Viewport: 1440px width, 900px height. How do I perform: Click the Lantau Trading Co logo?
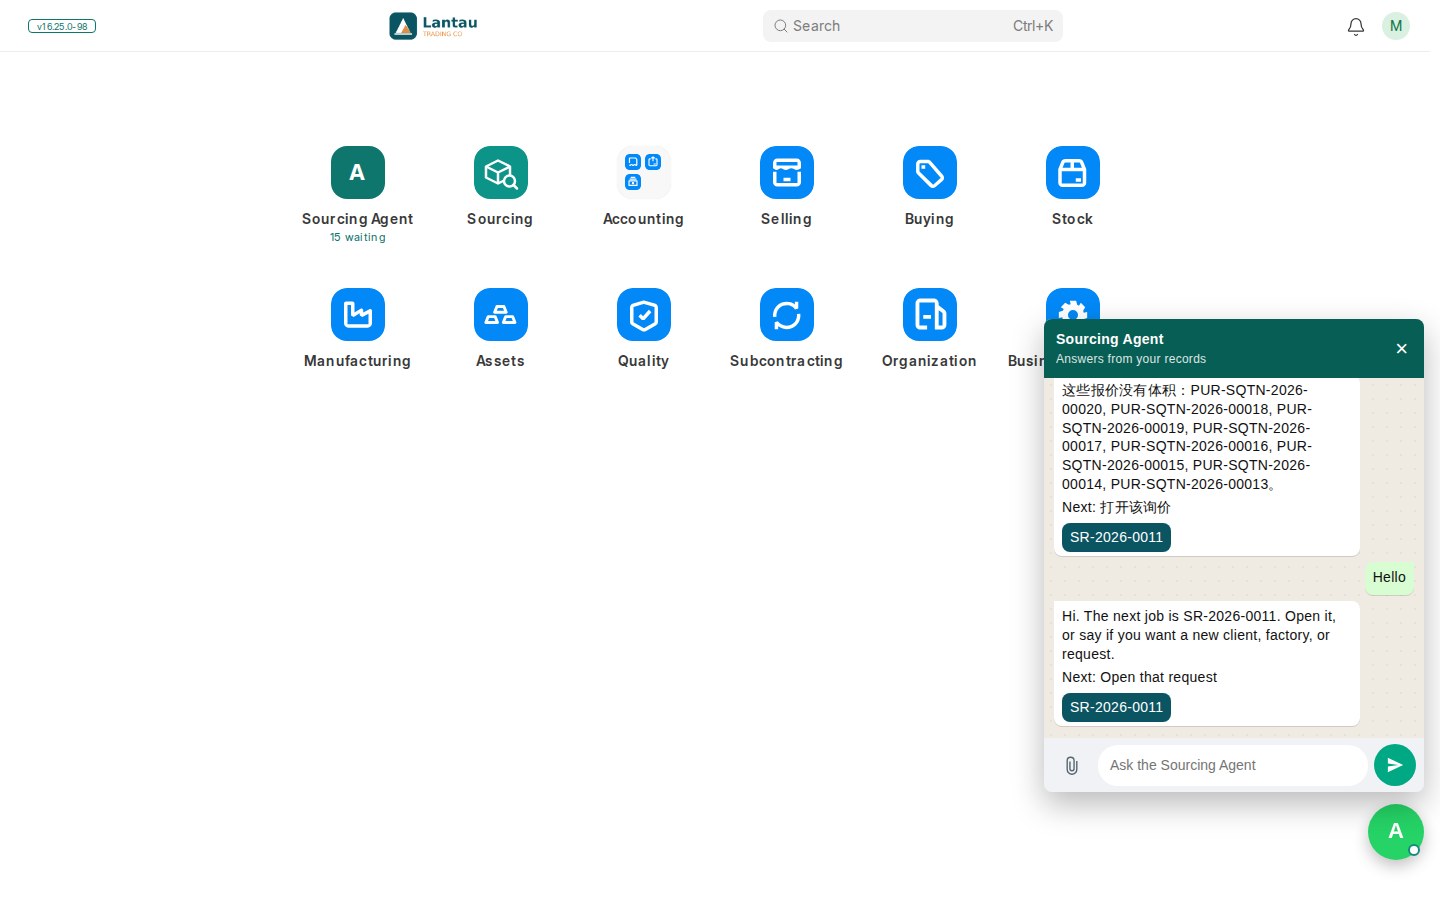(x=433, y=26)
